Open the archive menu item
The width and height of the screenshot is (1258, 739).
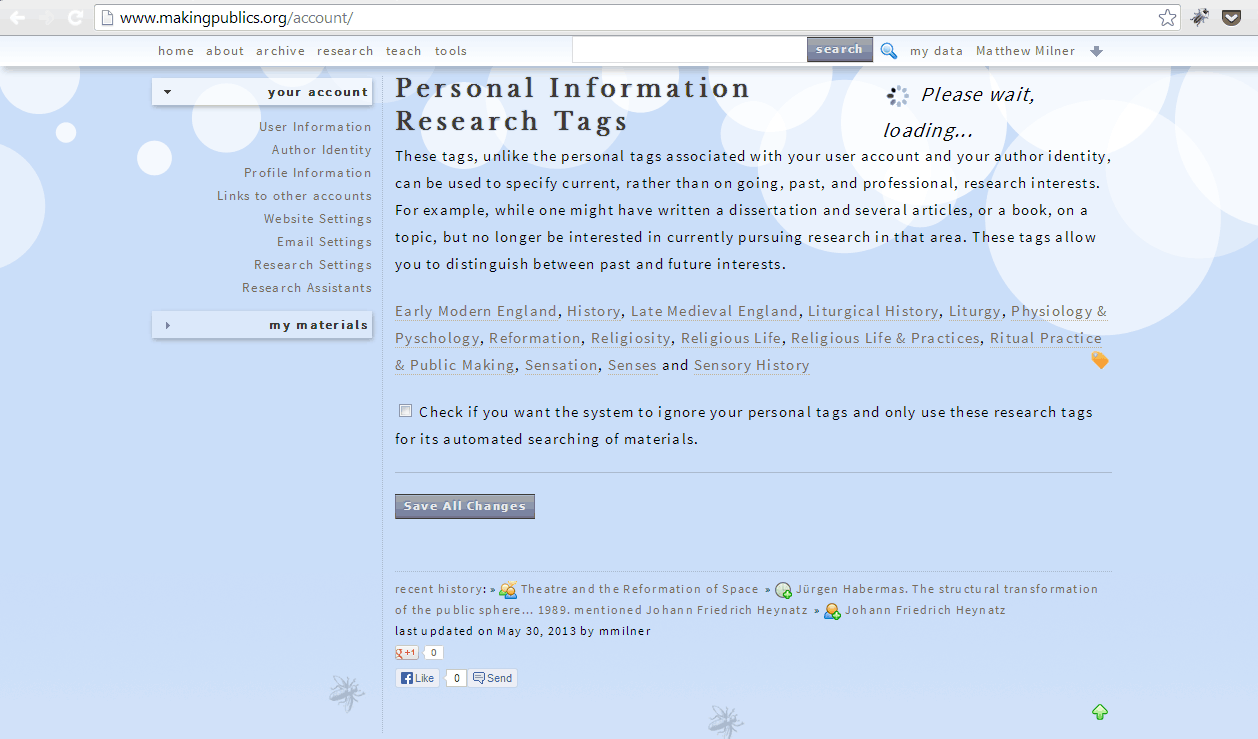coord(280,51)
